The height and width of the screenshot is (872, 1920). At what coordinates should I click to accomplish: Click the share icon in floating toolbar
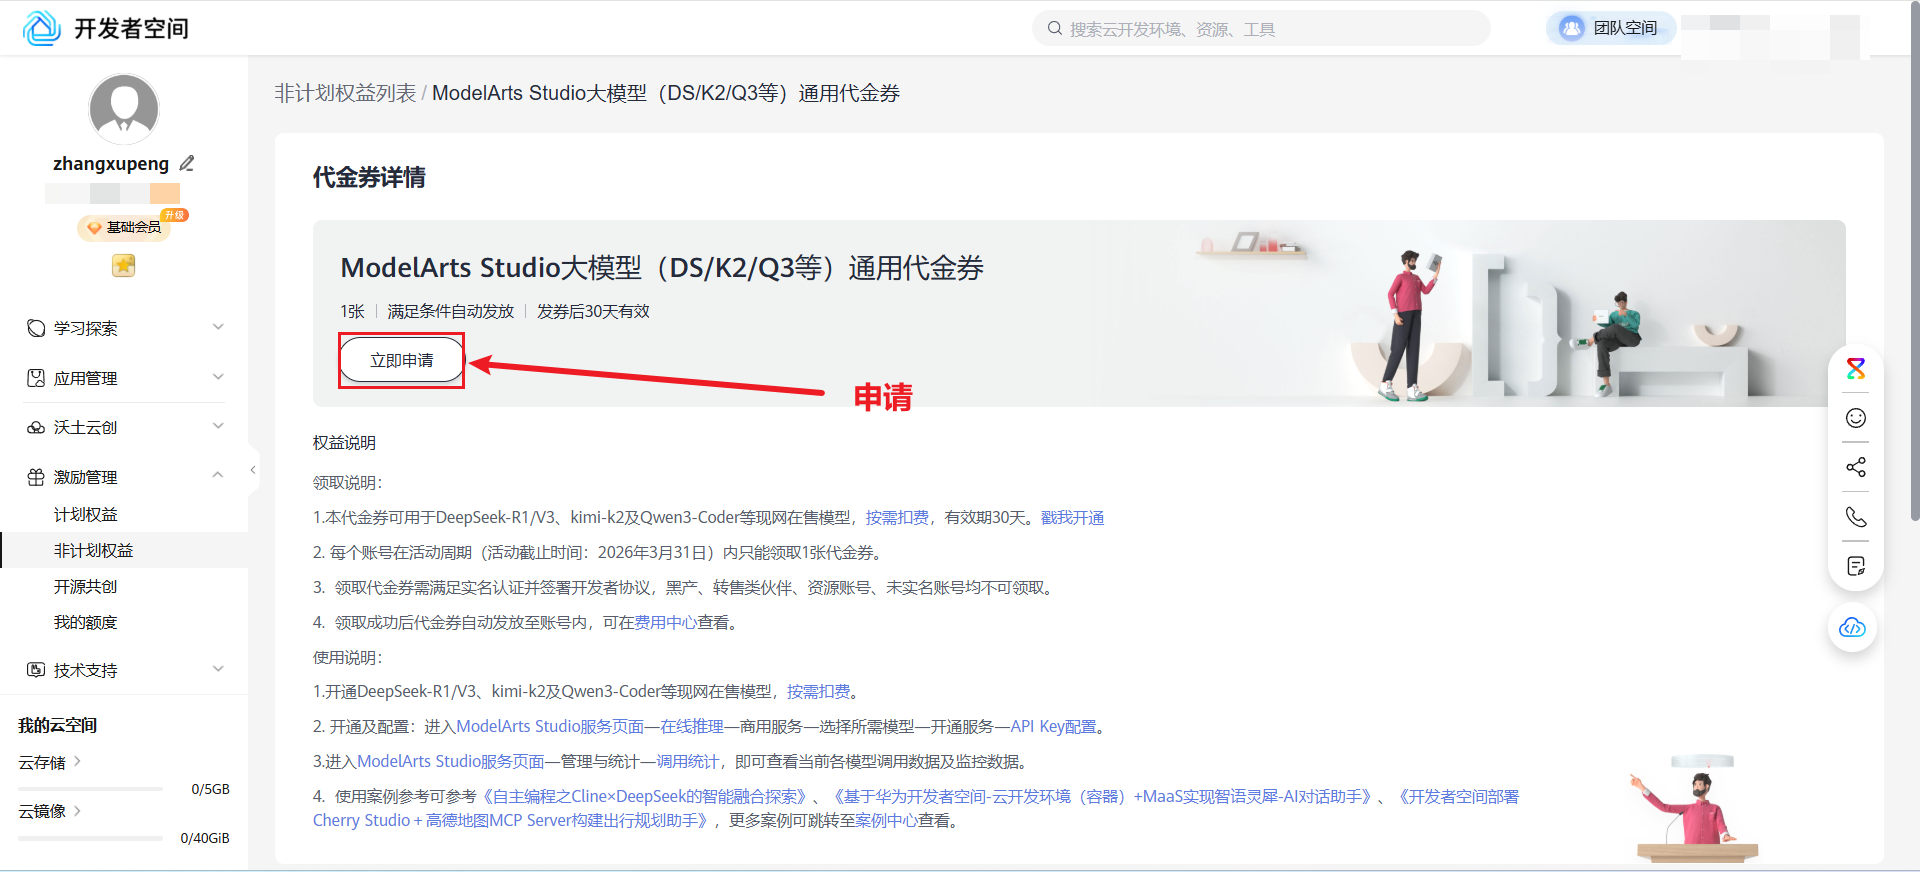point(1856,467)
